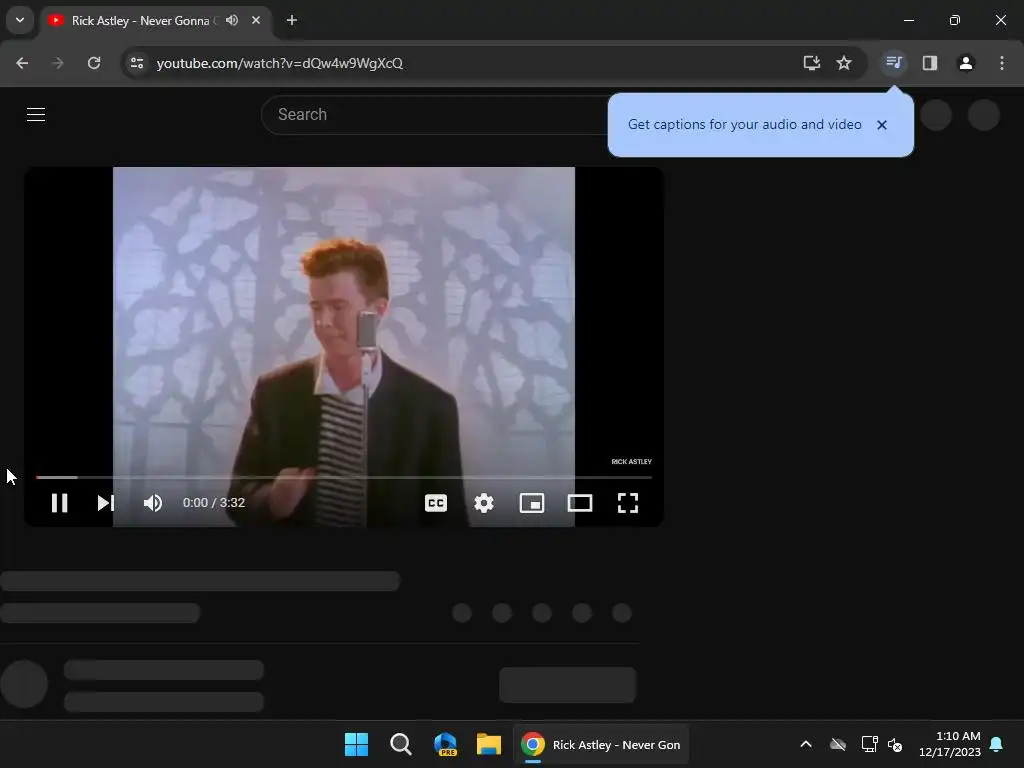Open Windows taskbar search
The width and height of the screenshot is (1024, 768).
400,744
